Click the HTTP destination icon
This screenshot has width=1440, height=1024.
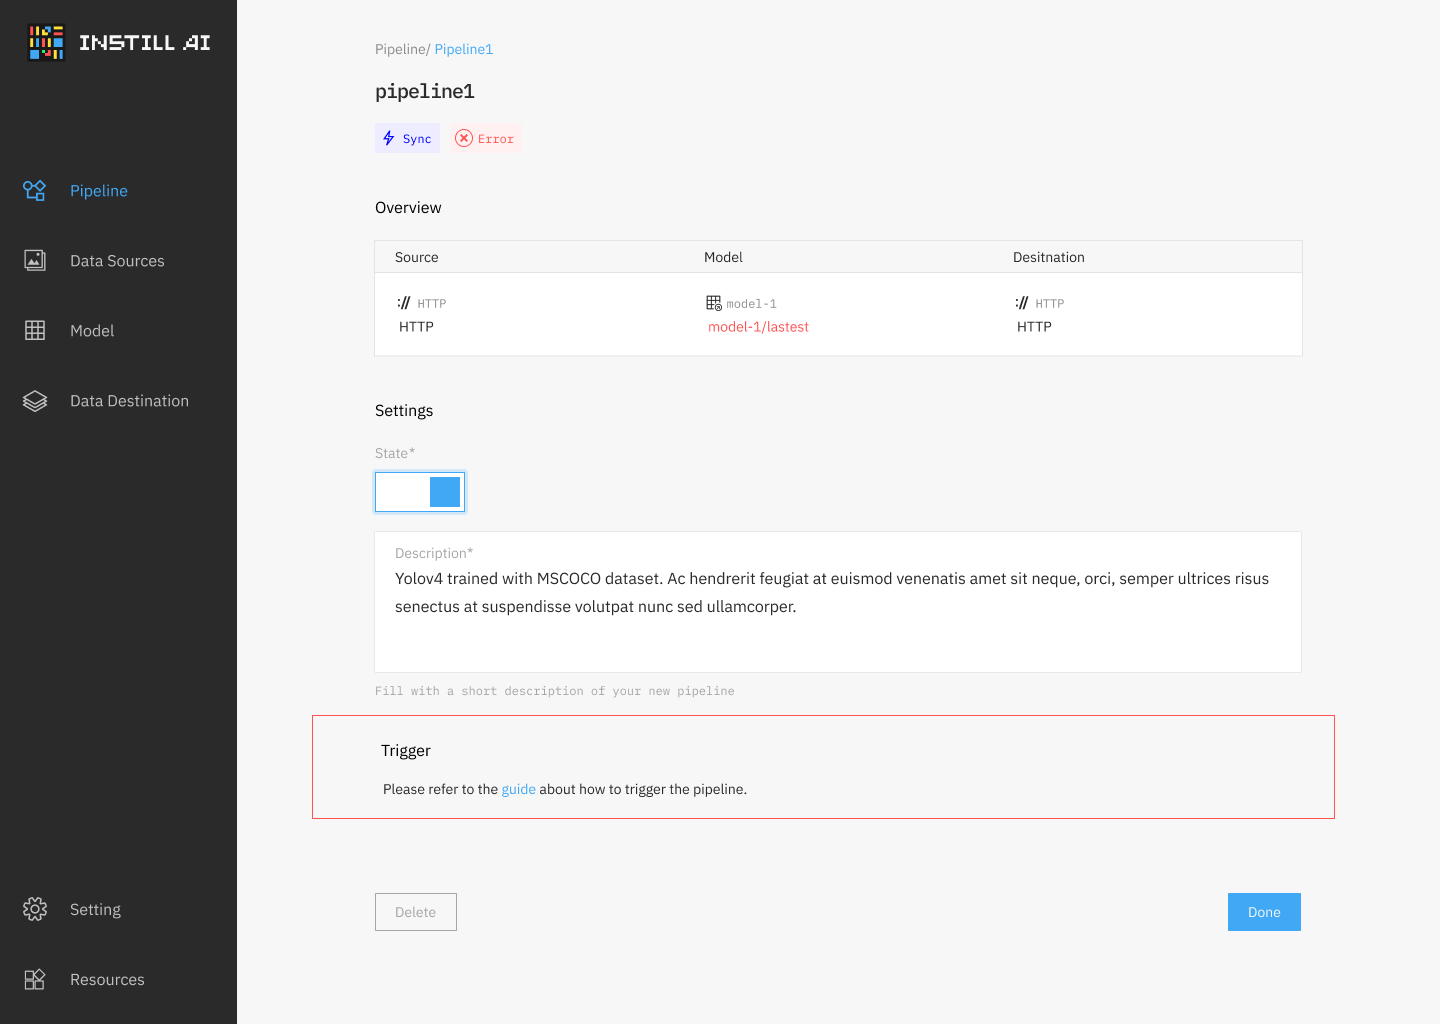click(1022, 302)
